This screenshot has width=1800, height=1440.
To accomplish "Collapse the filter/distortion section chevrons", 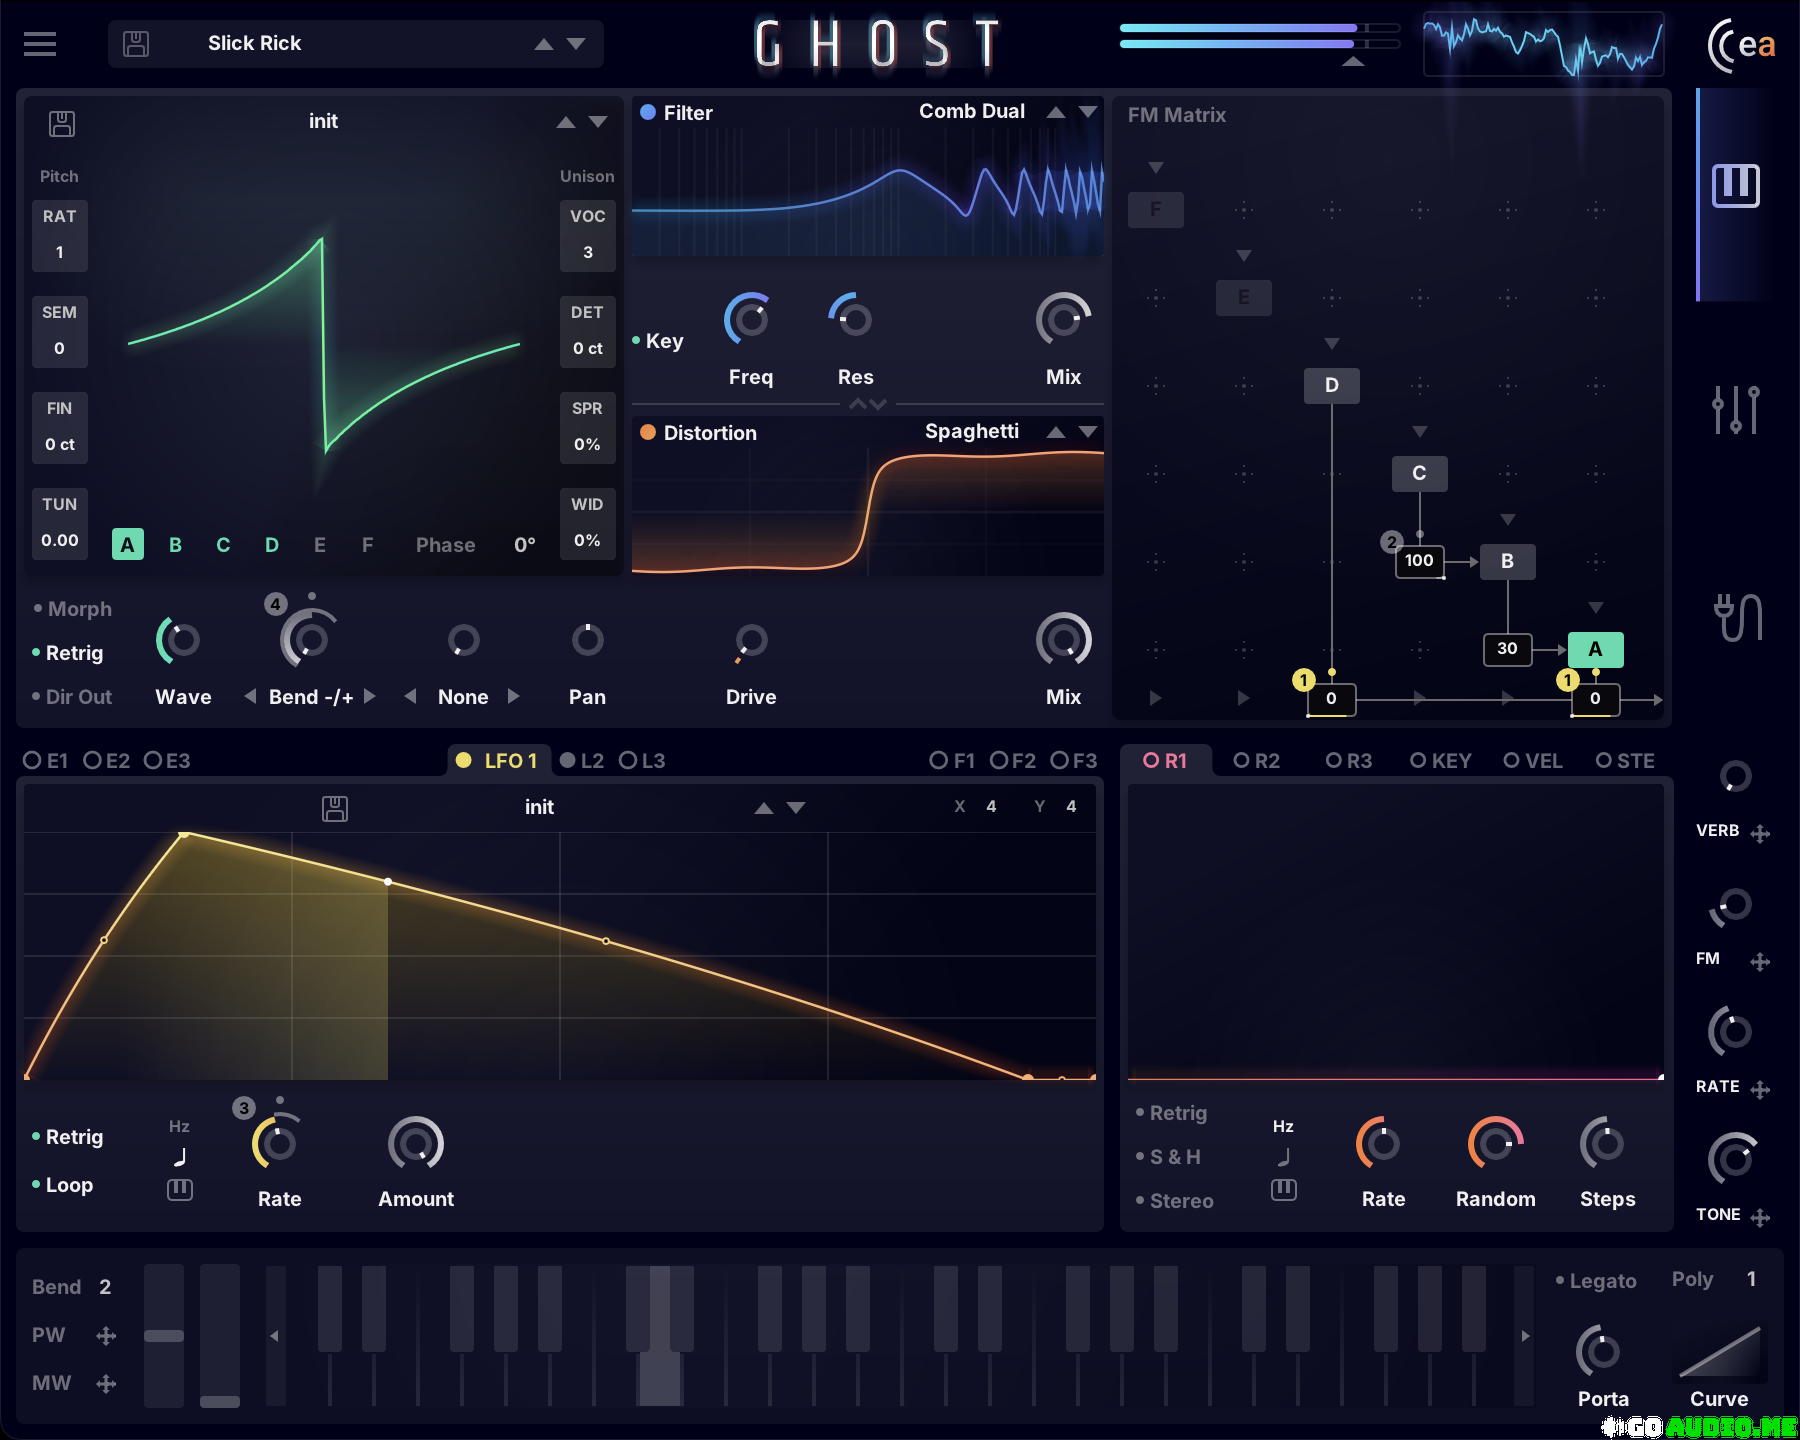I will 868,404.
